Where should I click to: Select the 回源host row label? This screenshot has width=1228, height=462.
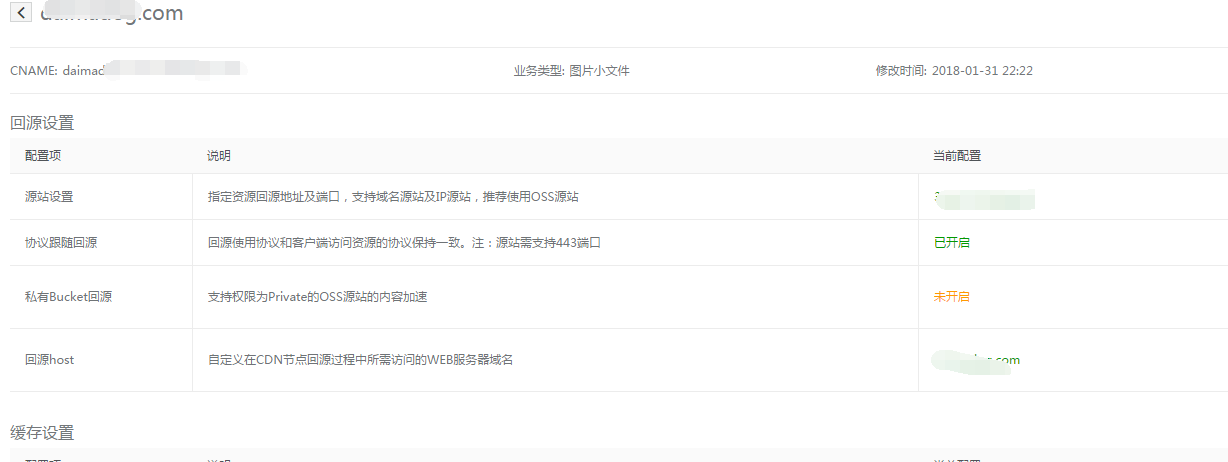[49, 360]
